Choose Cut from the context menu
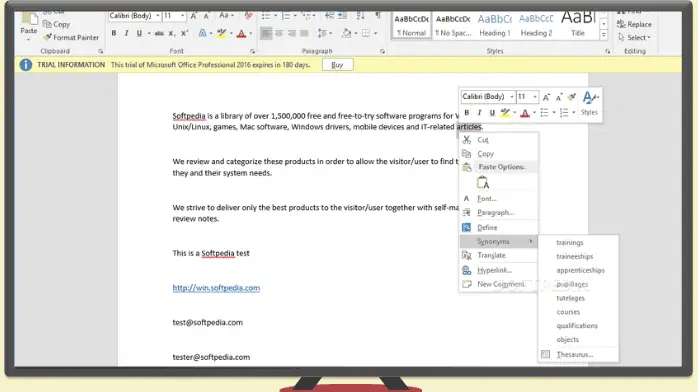This screenshot has width=698, height=392. (x=499, y=140)
